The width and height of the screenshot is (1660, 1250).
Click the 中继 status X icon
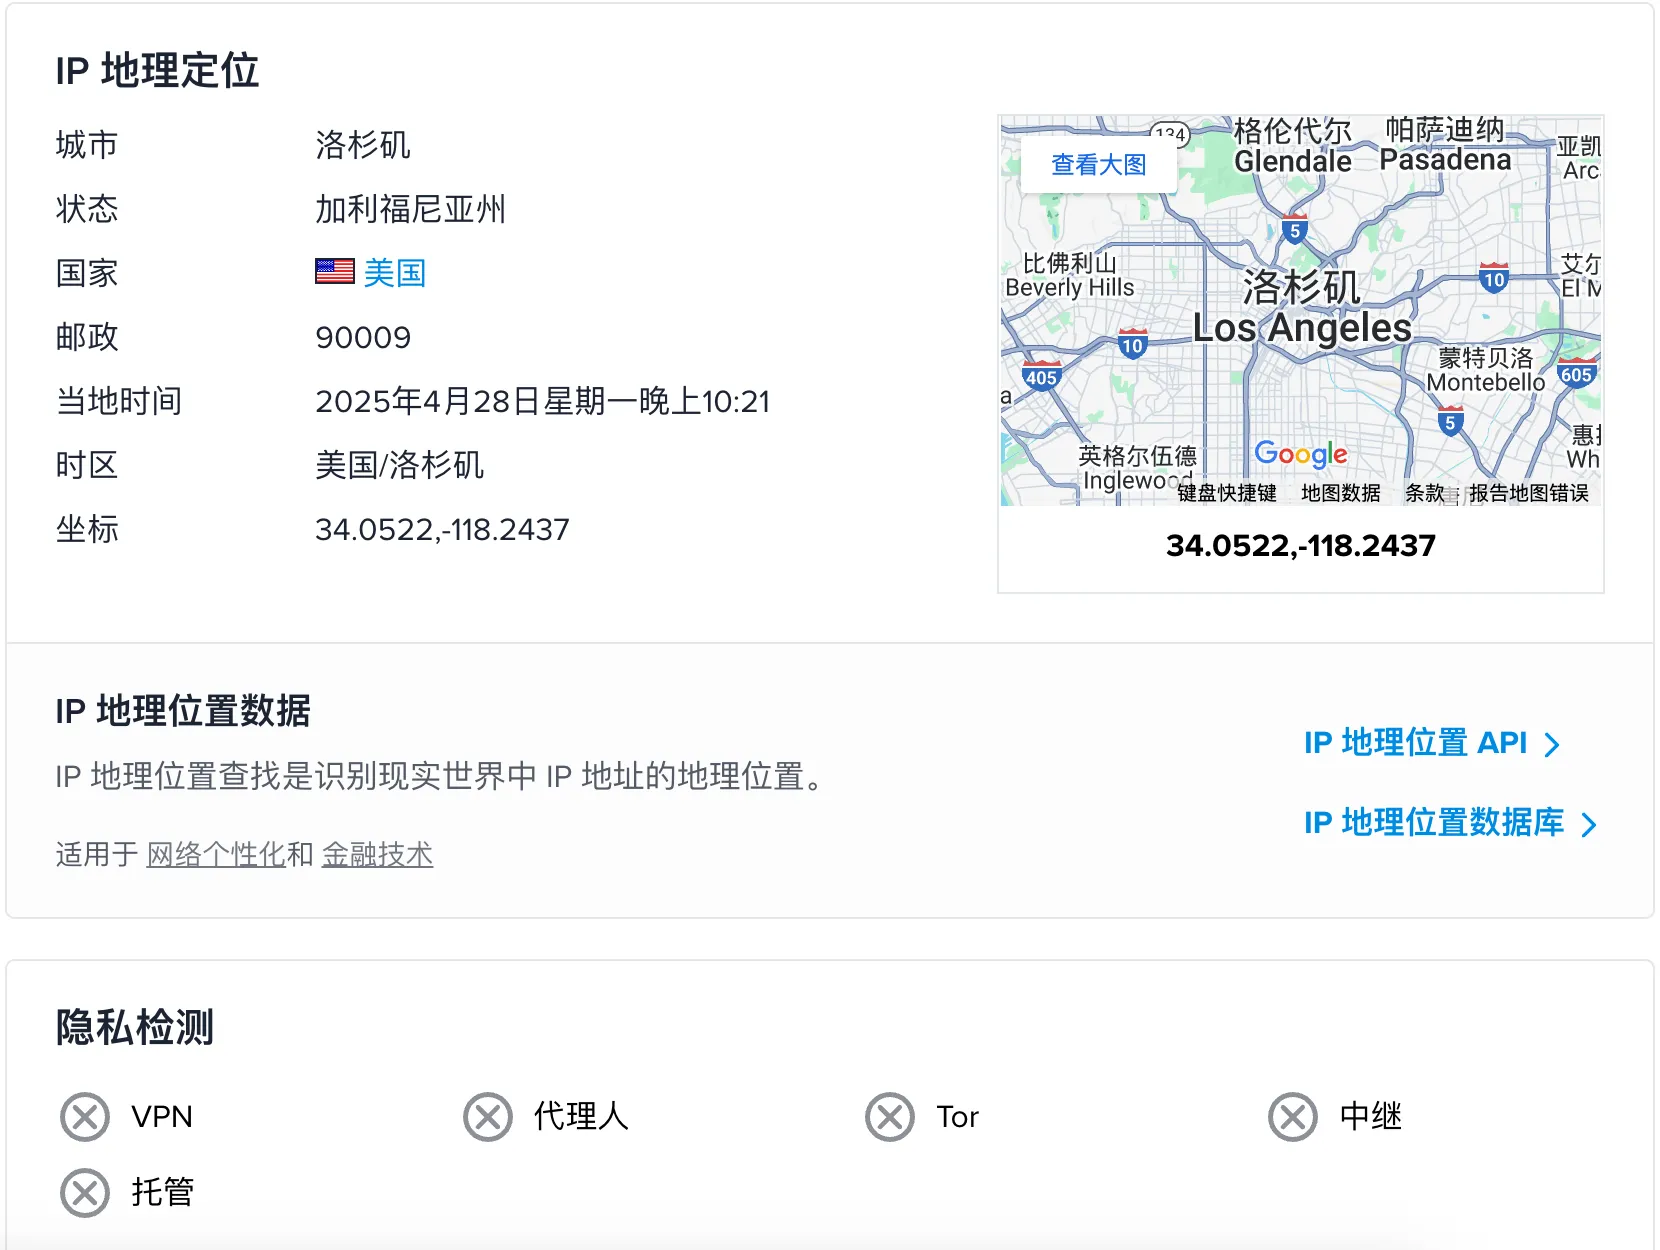pyautogui.click(x=1293, y=1117)
